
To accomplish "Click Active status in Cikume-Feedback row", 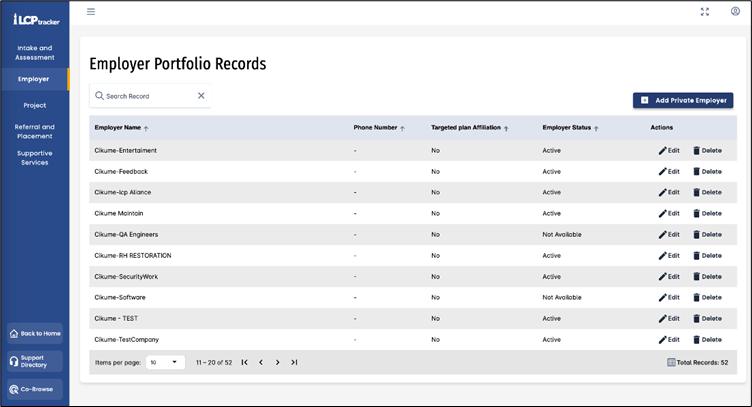I will tap(552, 172).
